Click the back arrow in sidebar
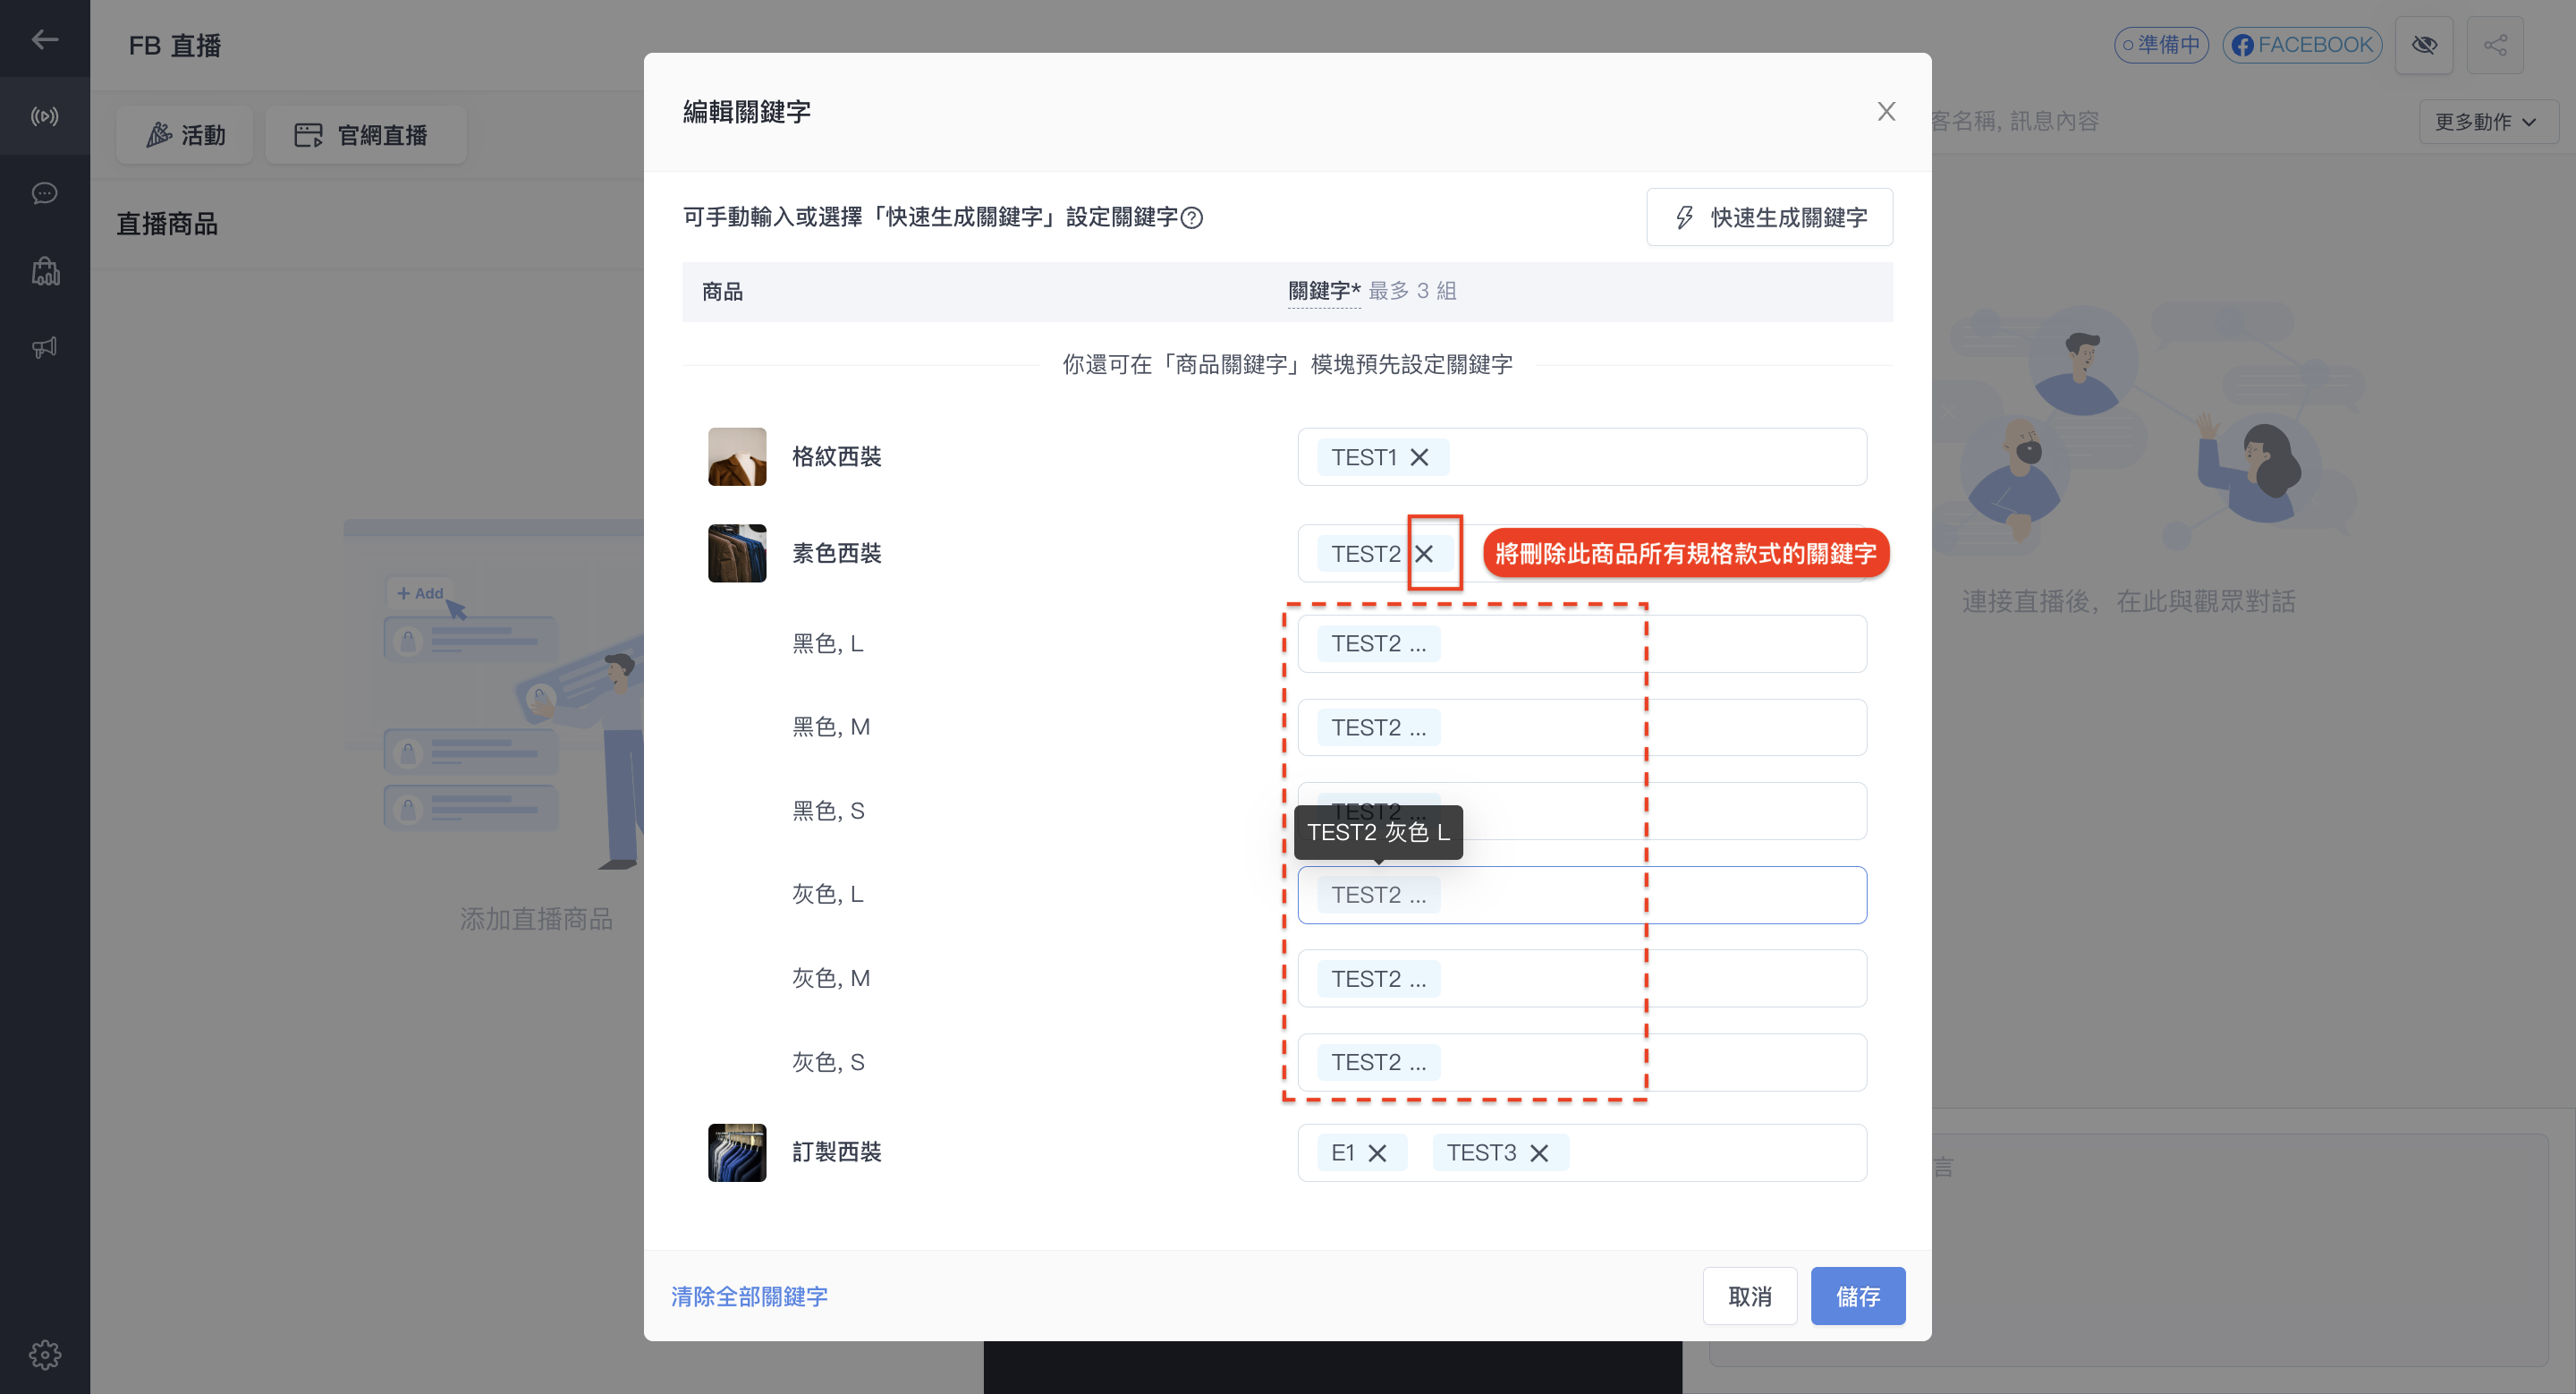 click(44, 39)
